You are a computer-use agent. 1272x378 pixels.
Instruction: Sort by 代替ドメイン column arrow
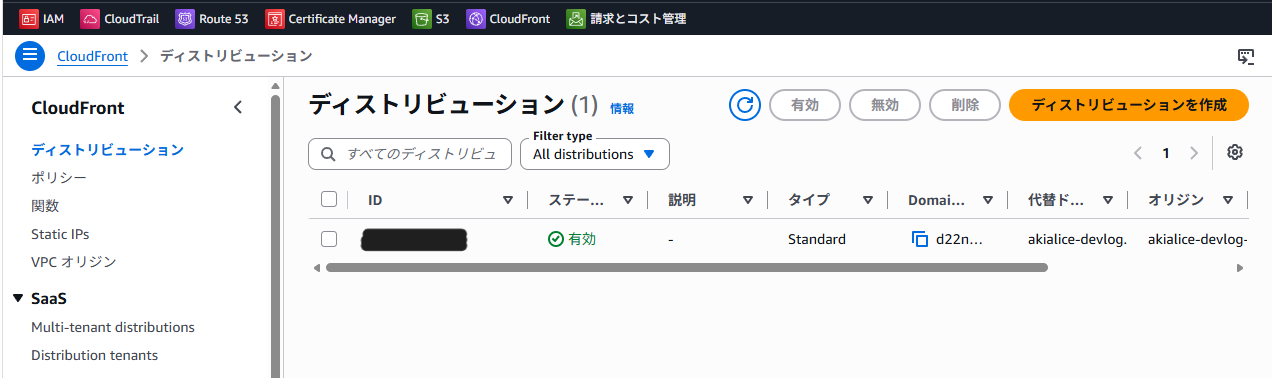(x=1107, y=200)
